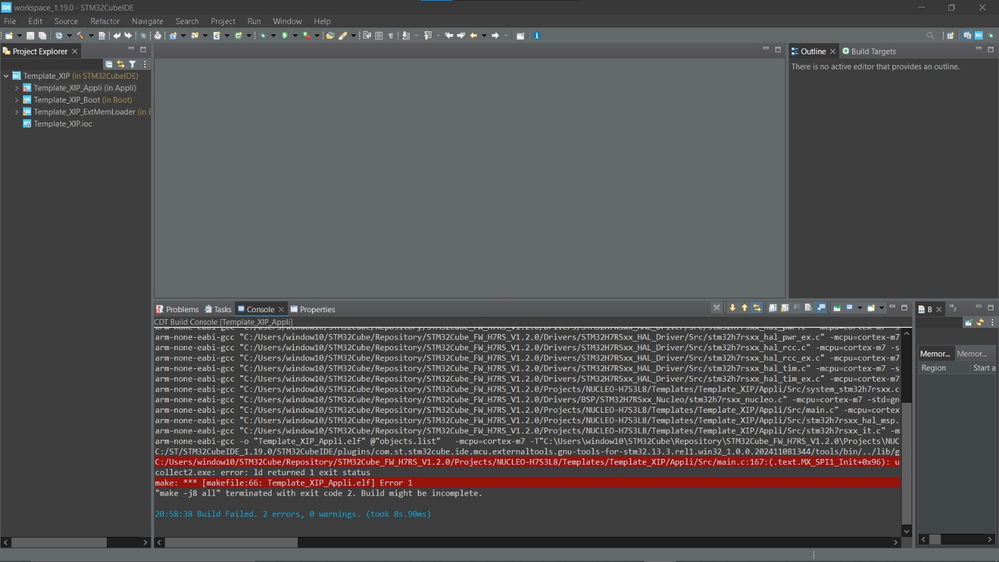This screenshot has height=562, width=999.
Task: Open Project Explorer view menu dots
Action: tap(145, 64)
